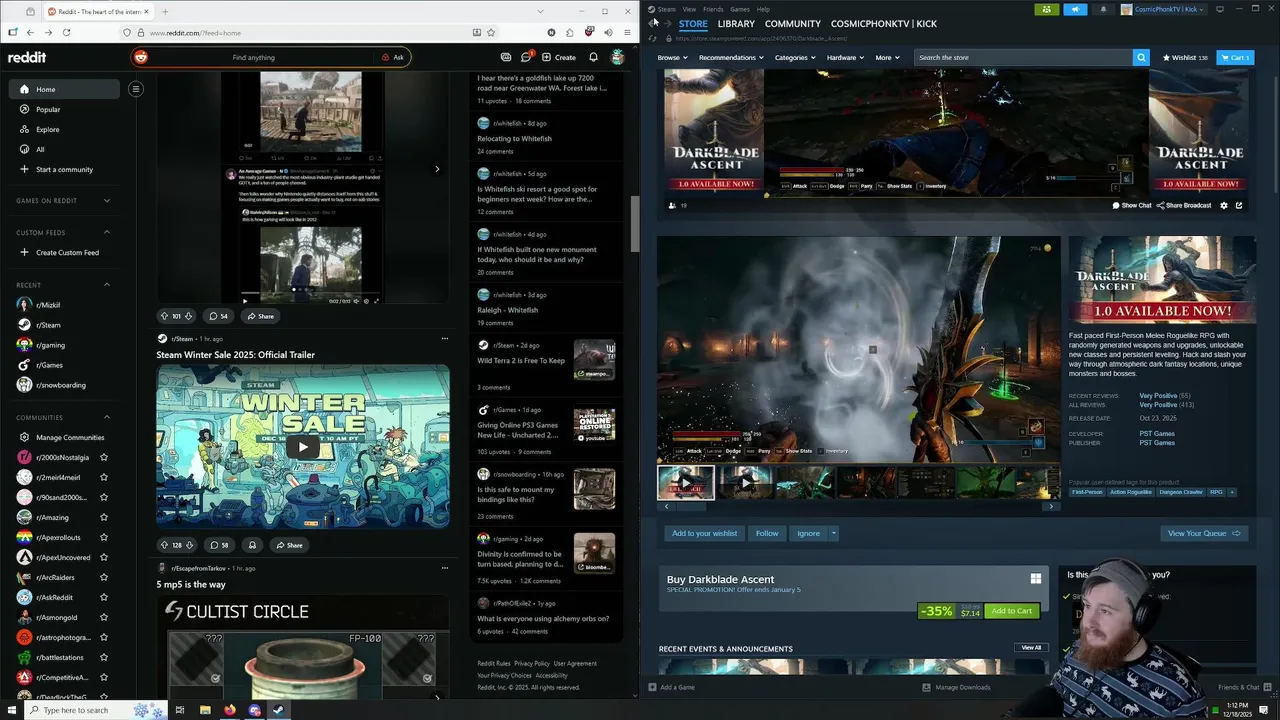Toggle favorite star for r/Asmongold
Screen dimensions: 1280x720
coord(104,617)
